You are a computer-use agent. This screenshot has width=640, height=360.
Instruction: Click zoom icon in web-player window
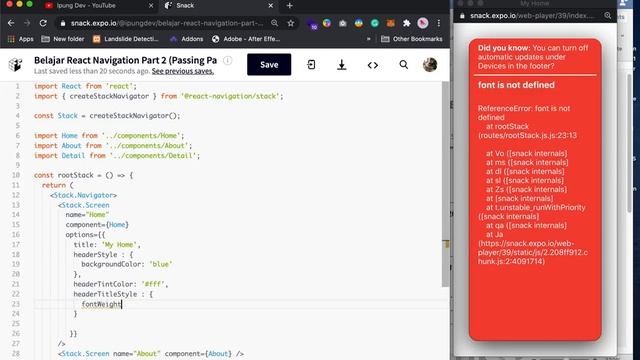608,16
